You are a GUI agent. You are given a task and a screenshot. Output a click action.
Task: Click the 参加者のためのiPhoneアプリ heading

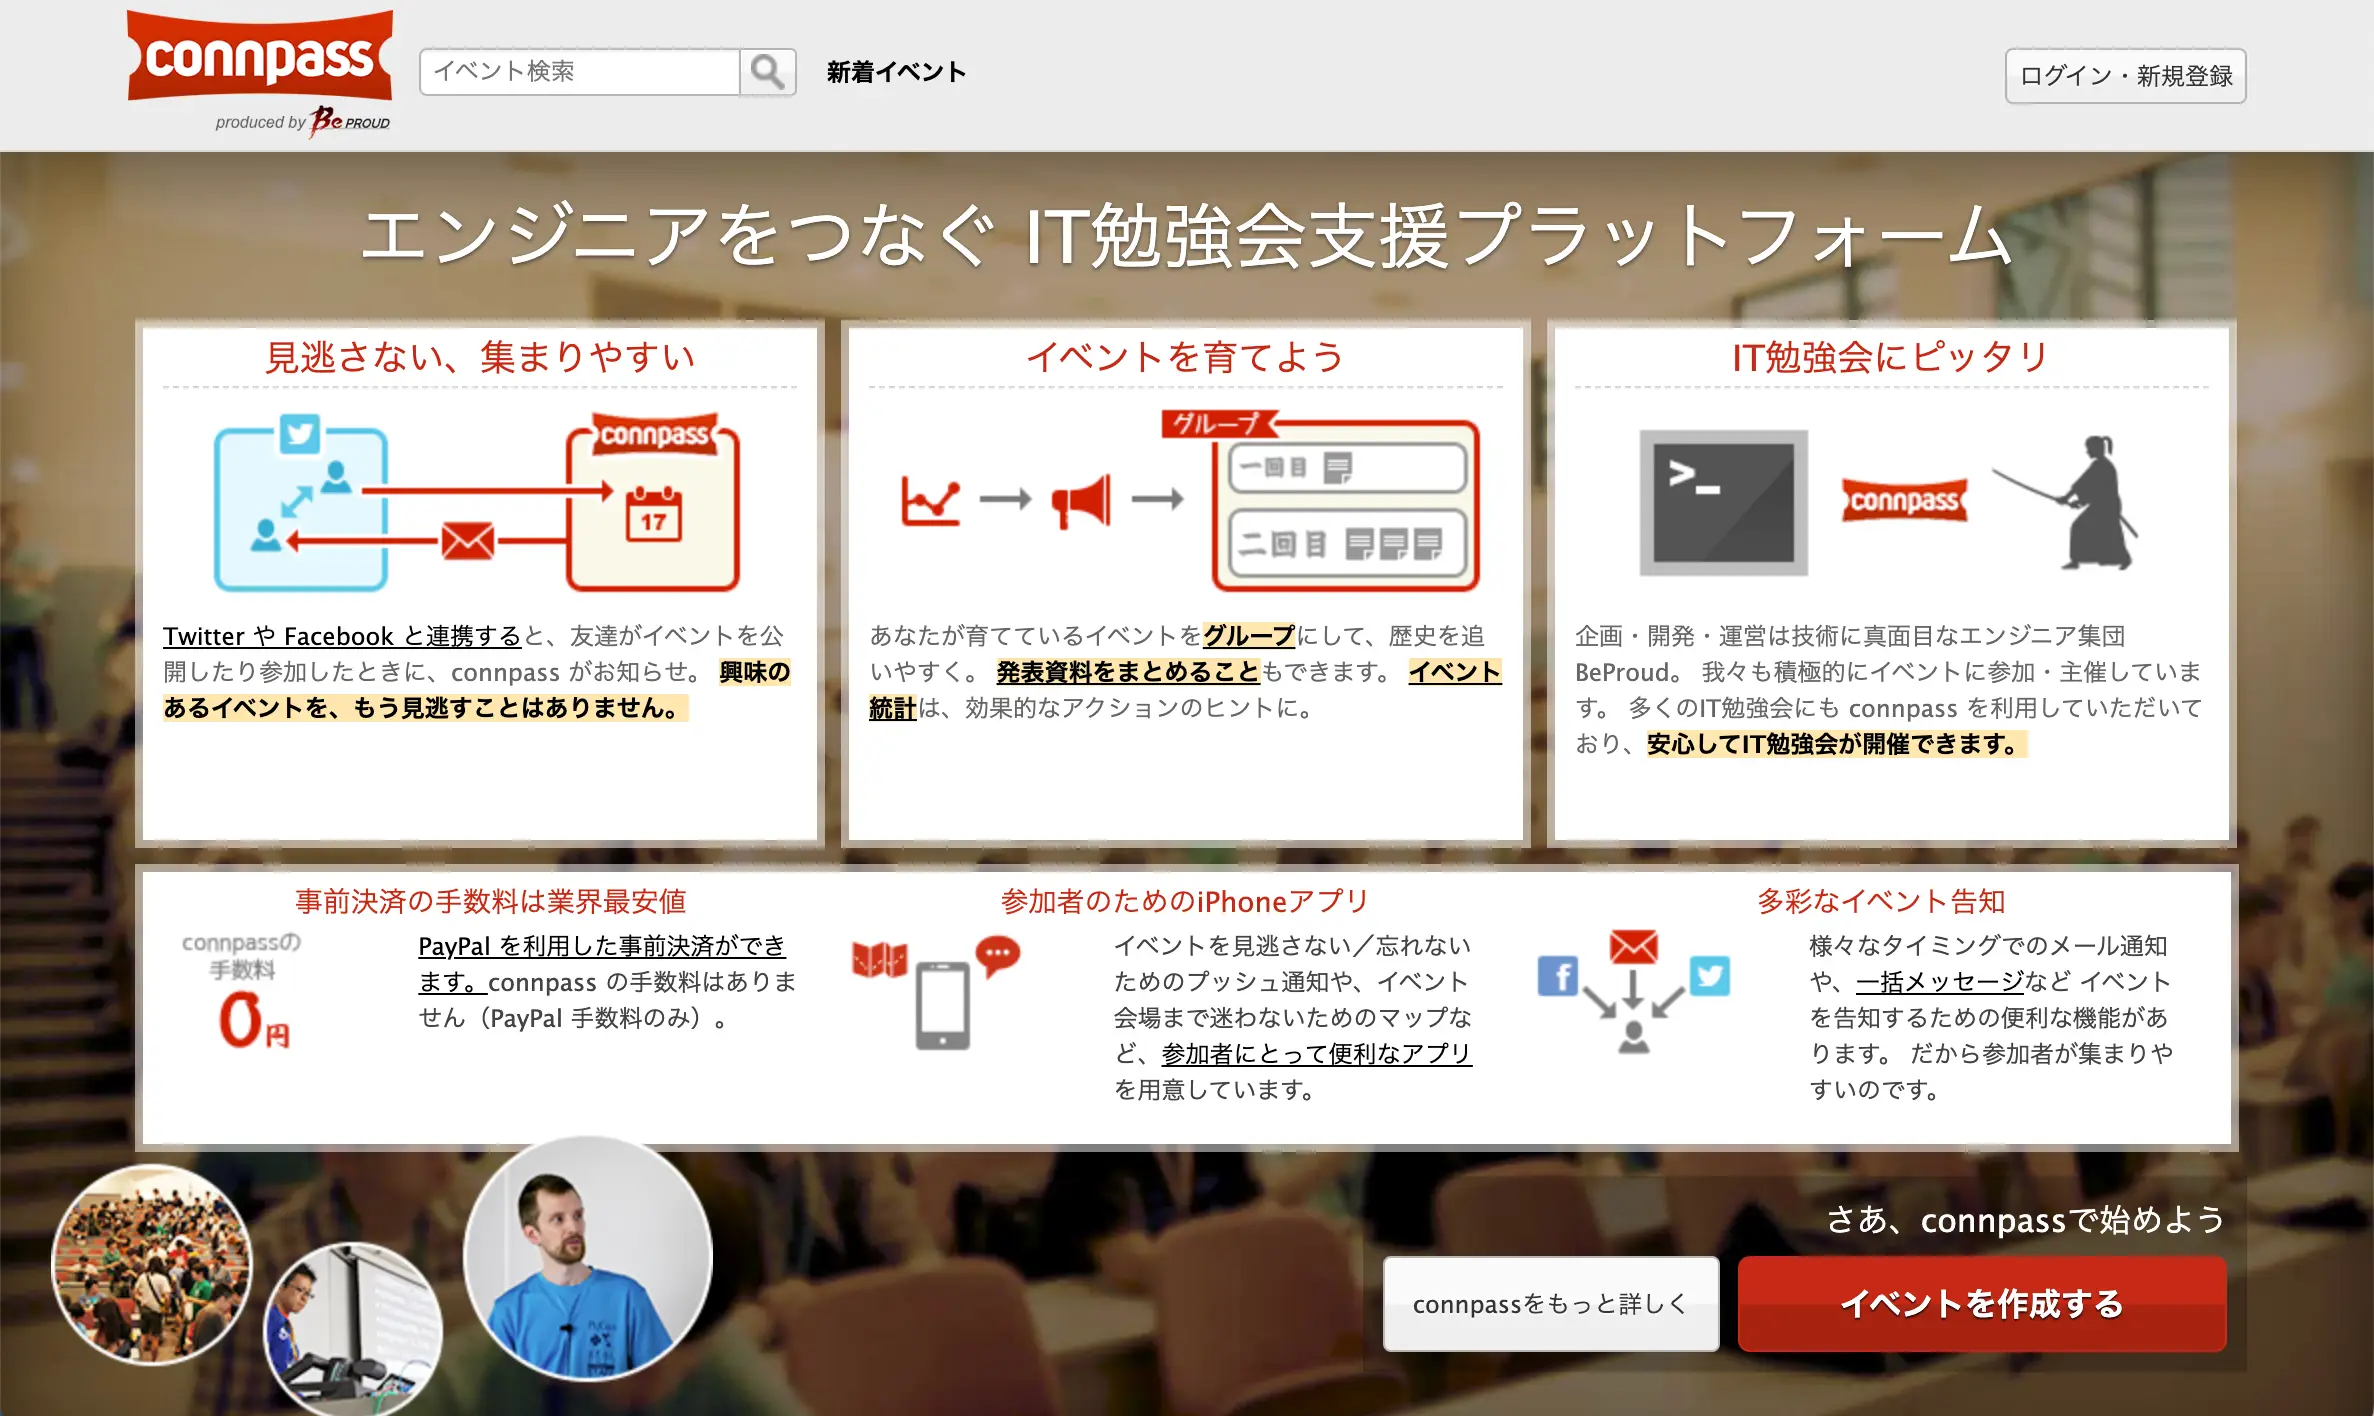(1186, 902)
